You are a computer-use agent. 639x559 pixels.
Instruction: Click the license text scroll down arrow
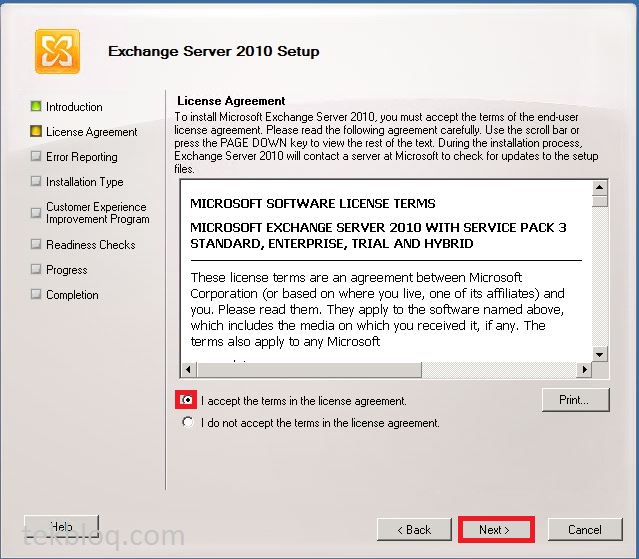click(x=599, y=354)
